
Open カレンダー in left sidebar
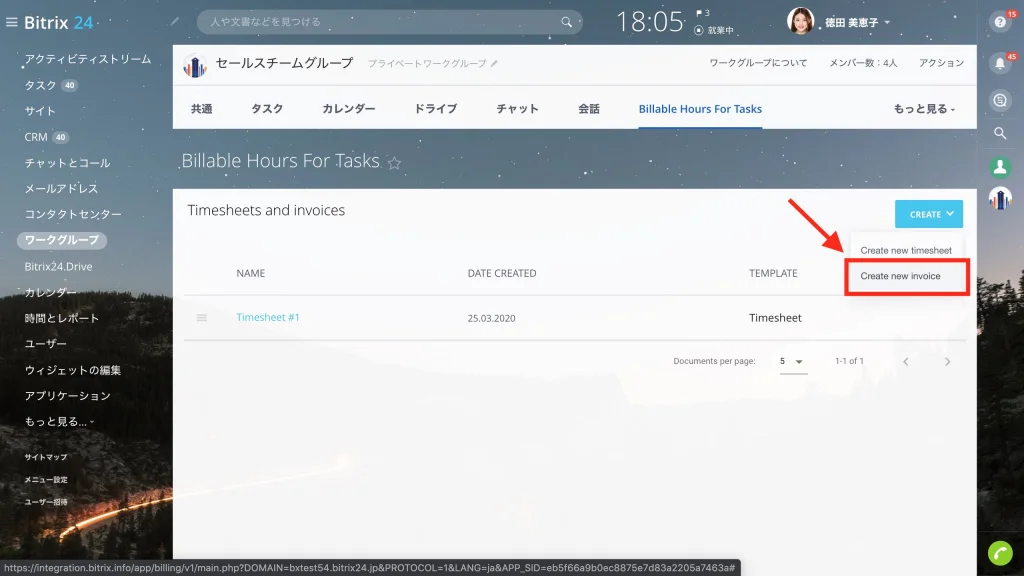(50, 293)
